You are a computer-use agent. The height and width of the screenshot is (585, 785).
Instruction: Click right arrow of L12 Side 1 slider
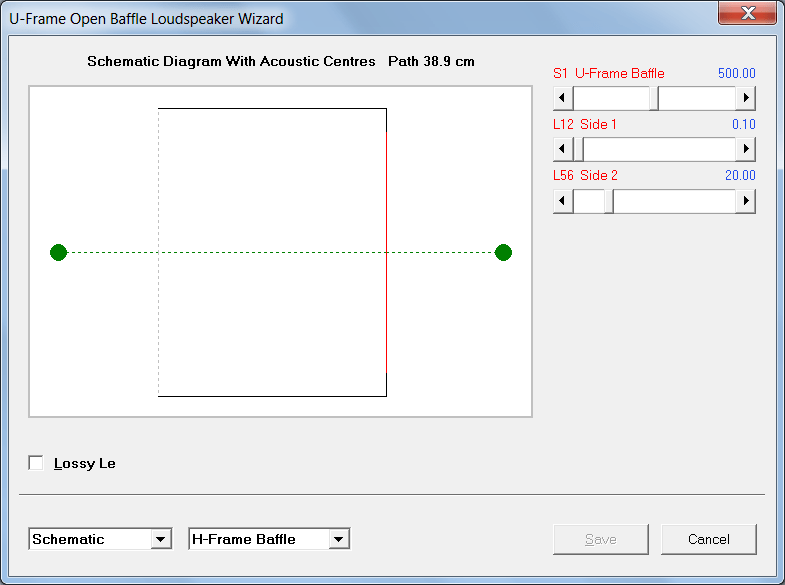coord(745,149)
